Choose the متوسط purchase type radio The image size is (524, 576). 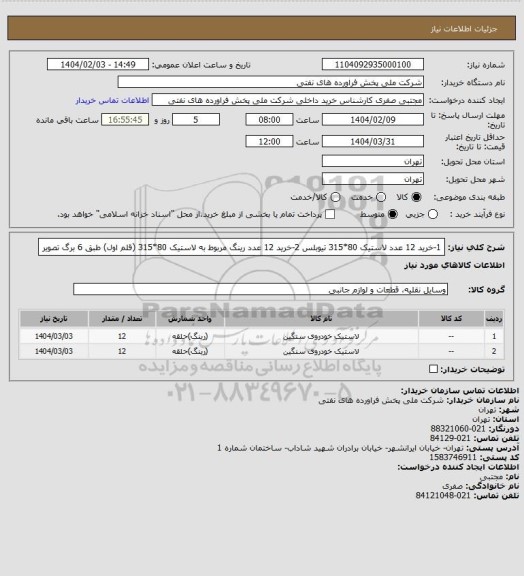click(x=393, y=214)
